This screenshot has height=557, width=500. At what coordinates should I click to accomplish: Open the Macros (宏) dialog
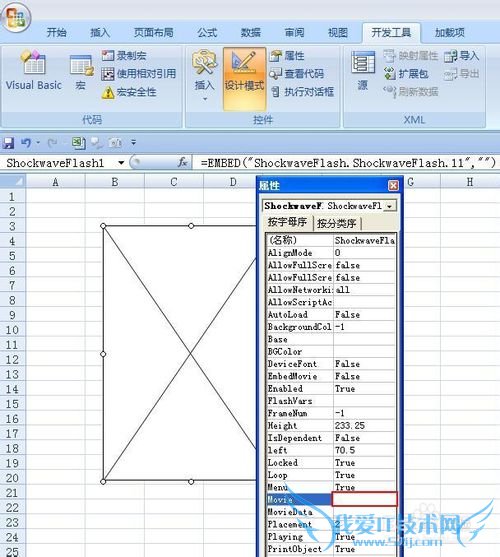pos(81,73)
